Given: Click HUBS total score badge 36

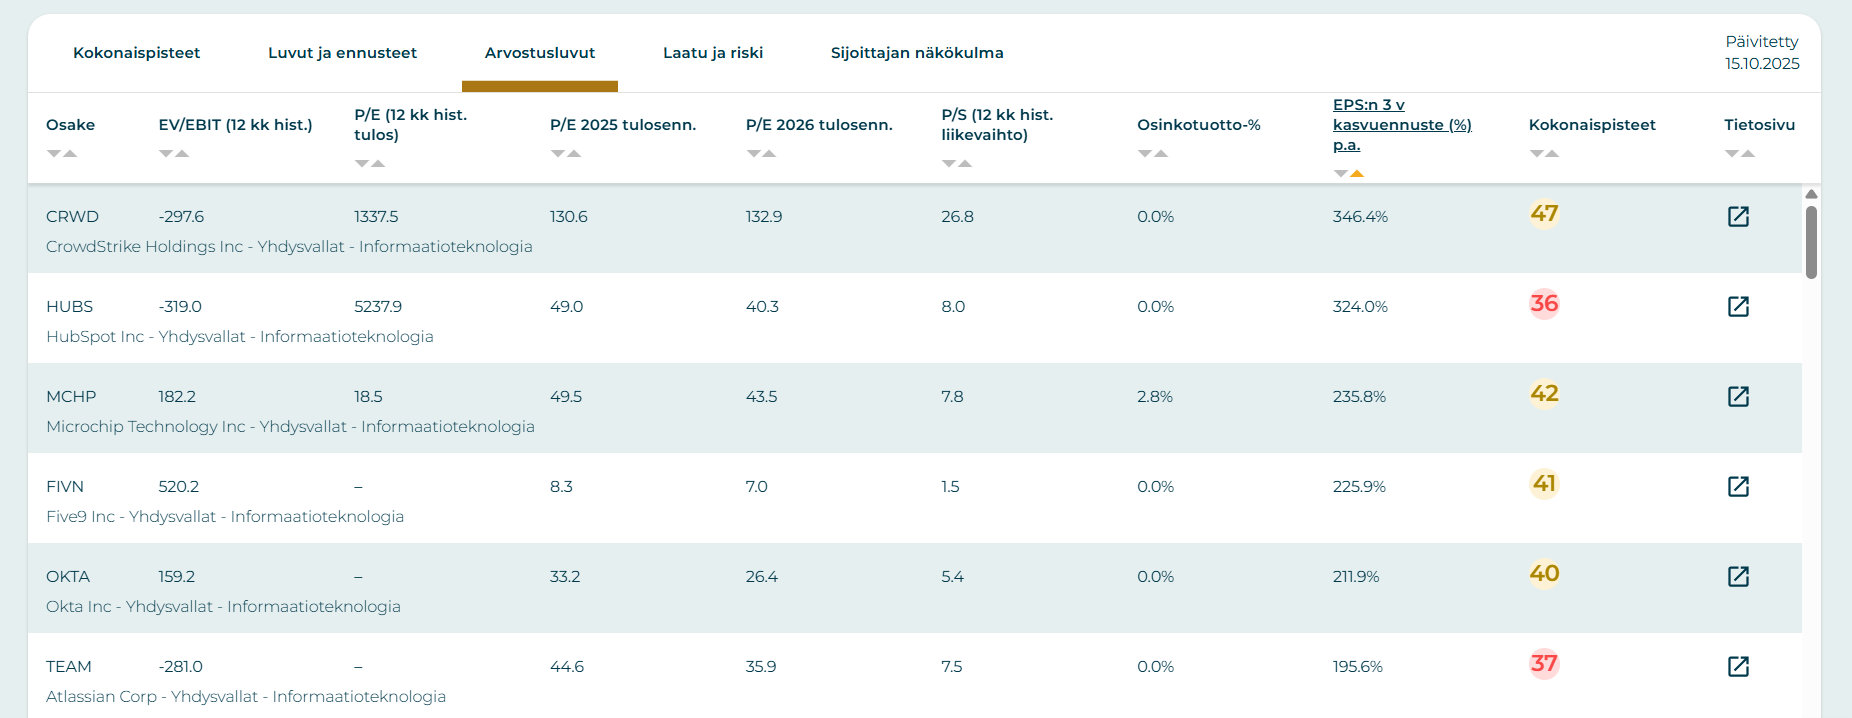Looking at the screenshot, I should 1544,304.
